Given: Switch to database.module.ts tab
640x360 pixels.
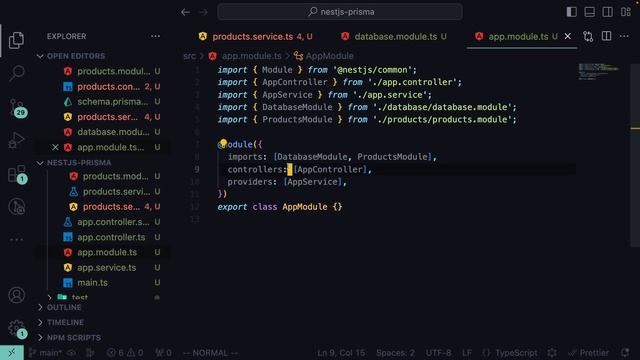Looking at the screenshot, I should coord(394,36).
